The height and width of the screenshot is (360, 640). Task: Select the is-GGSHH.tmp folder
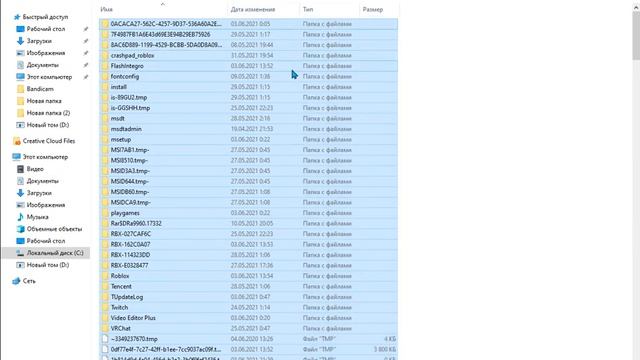(130, 108)
